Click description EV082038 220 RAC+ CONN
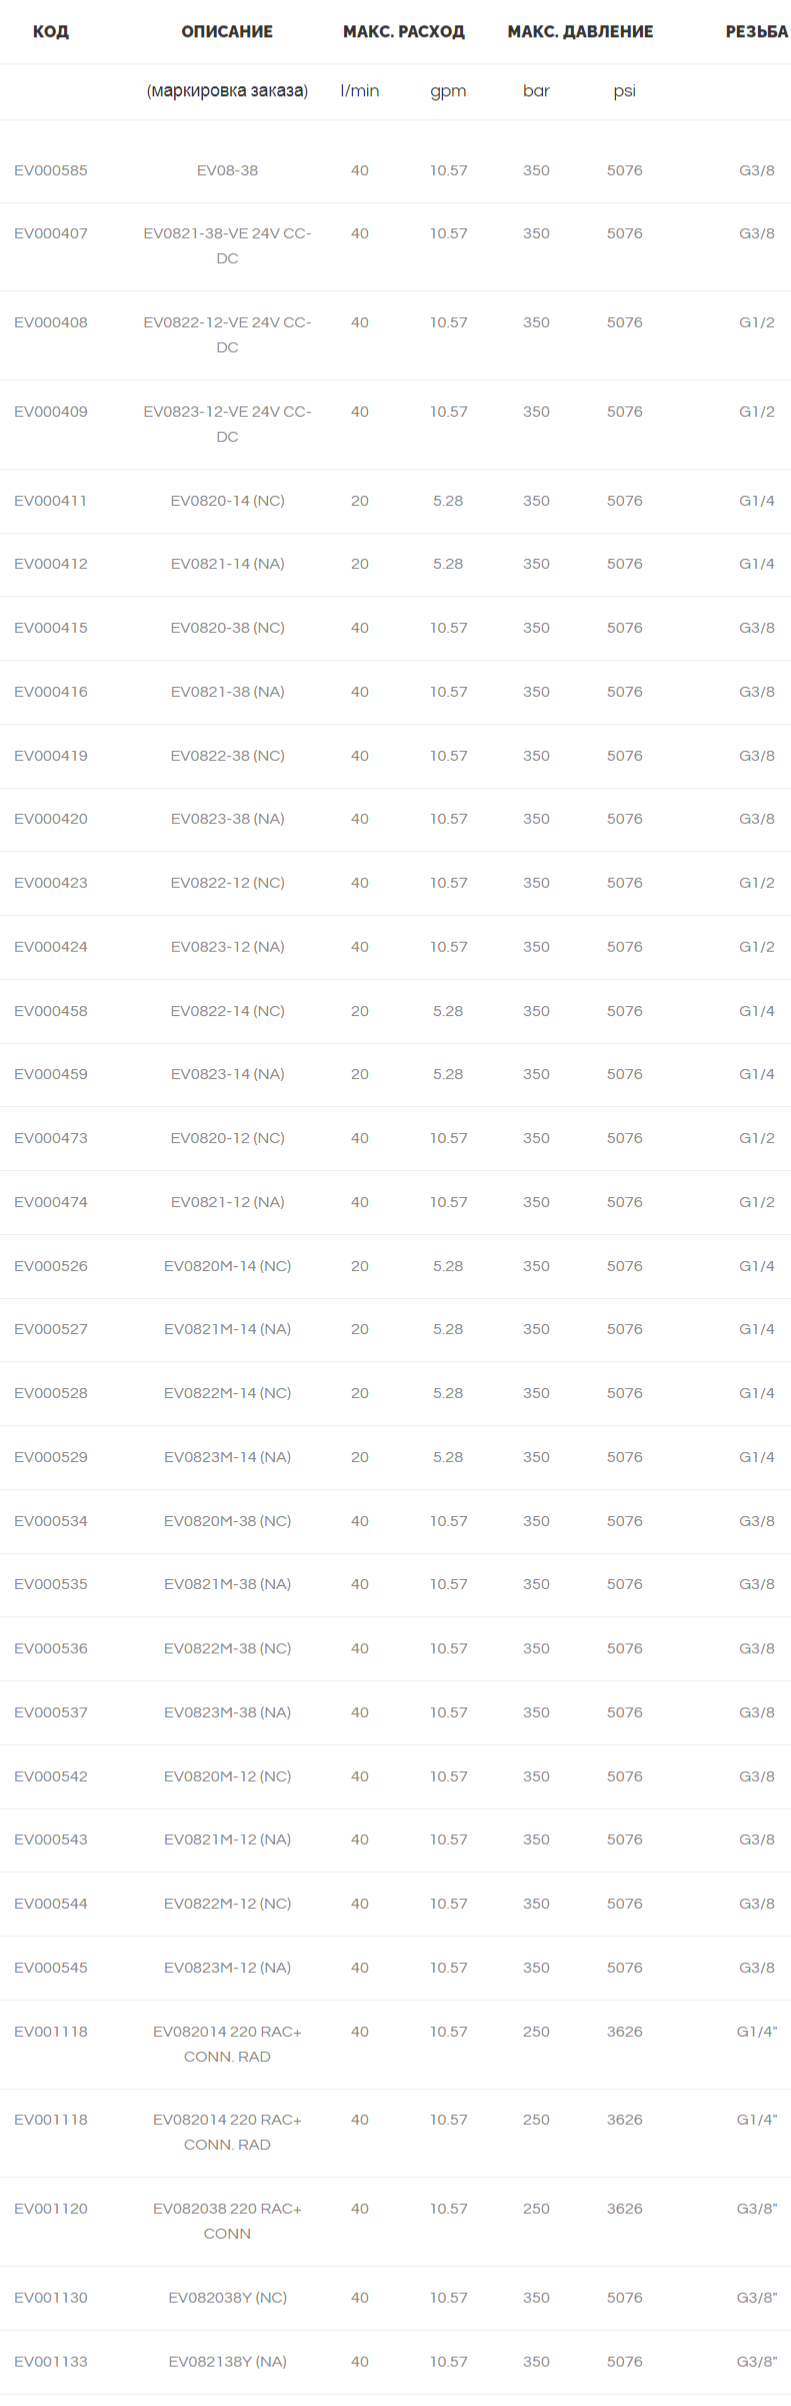 227,2221
